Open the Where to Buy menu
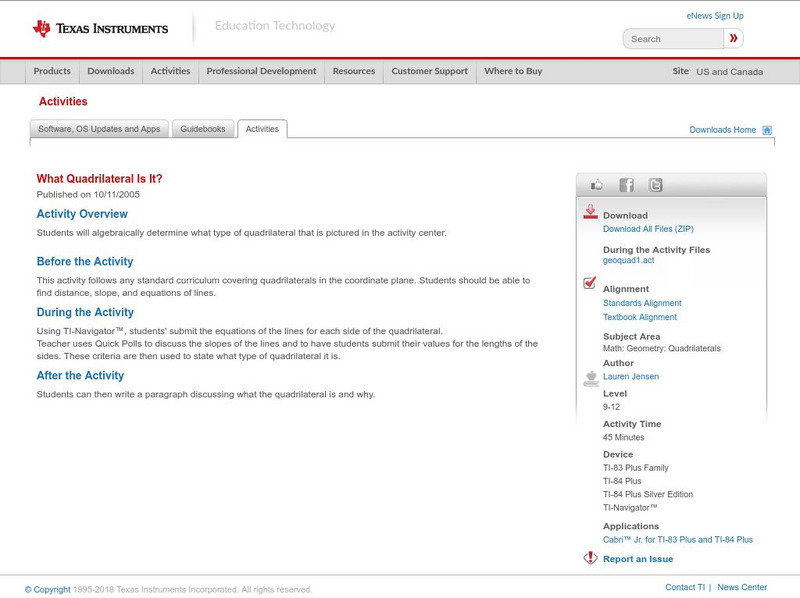Screen dimensions: 800x598 click(513, 71)
